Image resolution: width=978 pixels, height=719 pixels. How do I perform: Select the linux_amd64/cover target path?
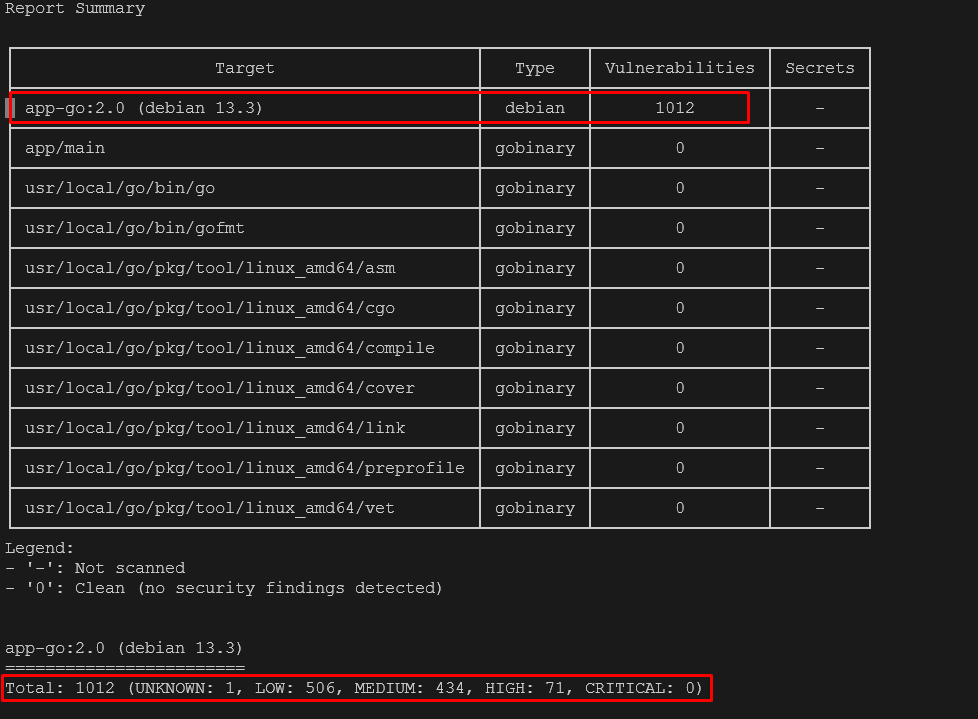pos(220,388)
